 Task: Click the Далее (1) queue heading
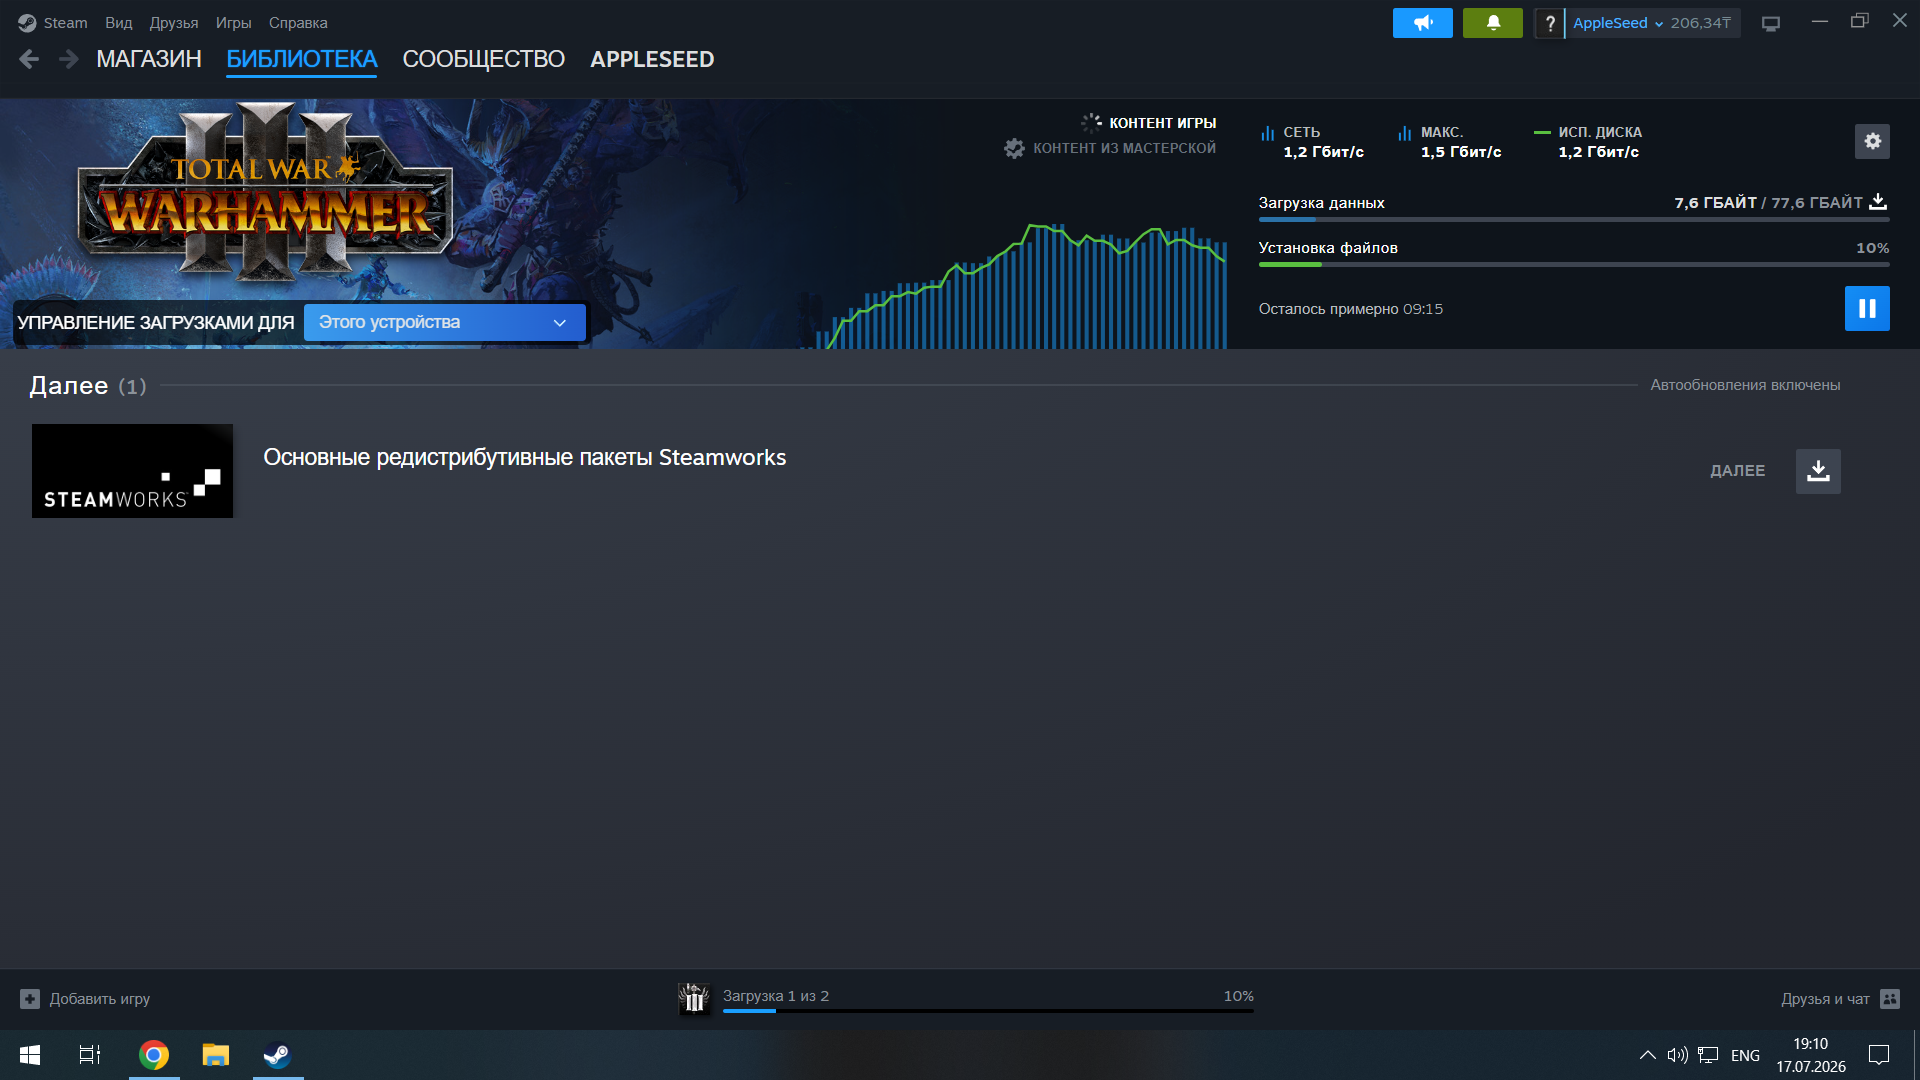click(88, 385)
